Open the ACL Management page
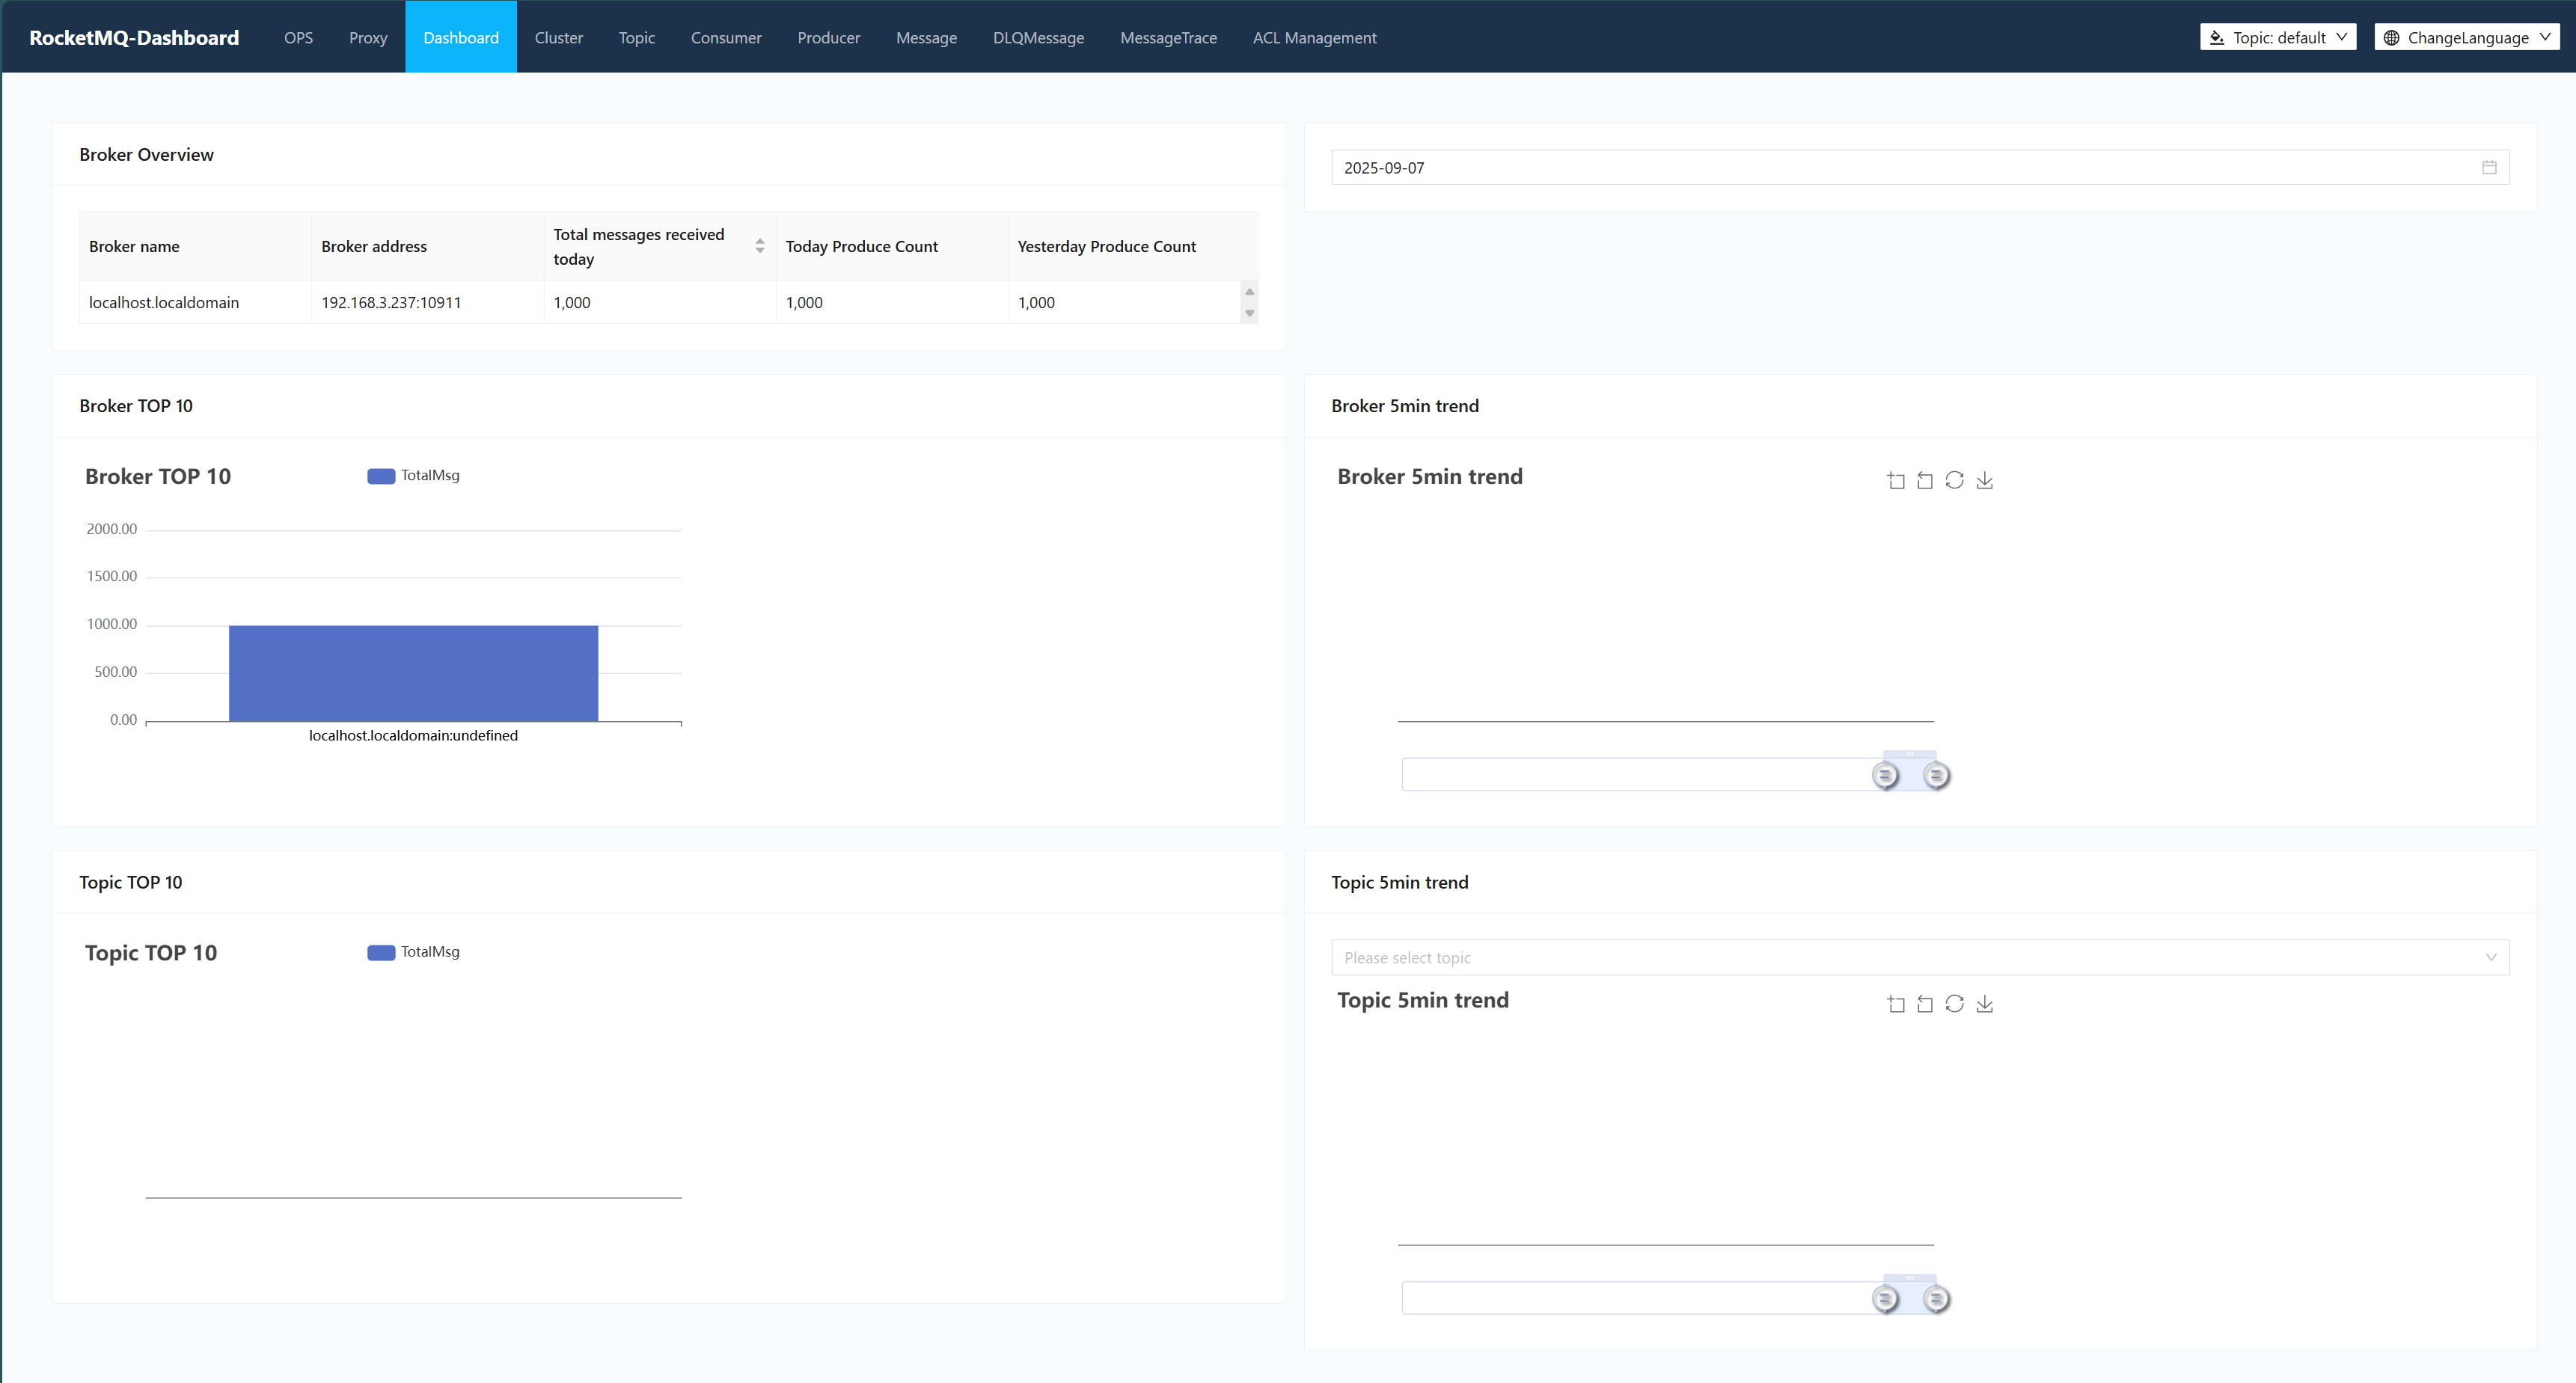 (1314, 37)
